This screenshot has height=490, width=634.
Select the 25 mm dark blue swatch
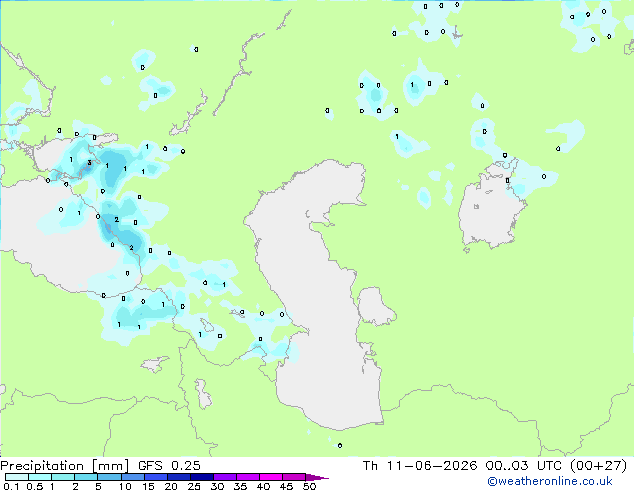point(201,477)
